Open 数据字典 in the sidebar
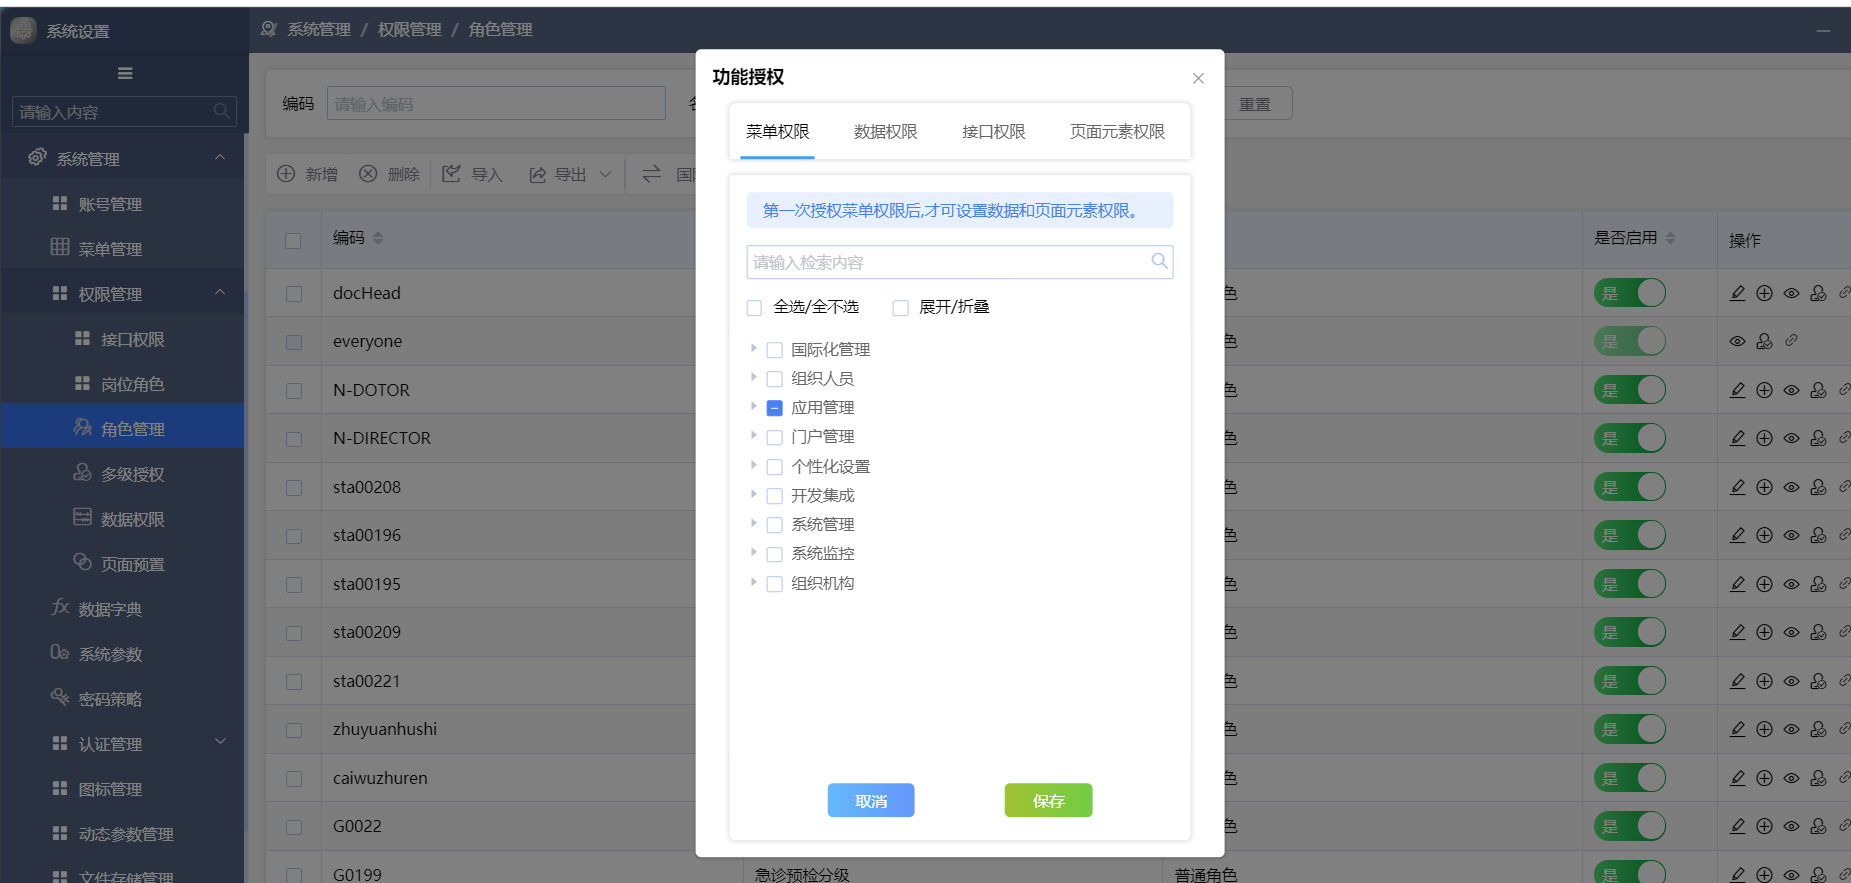 click(122, 609)
